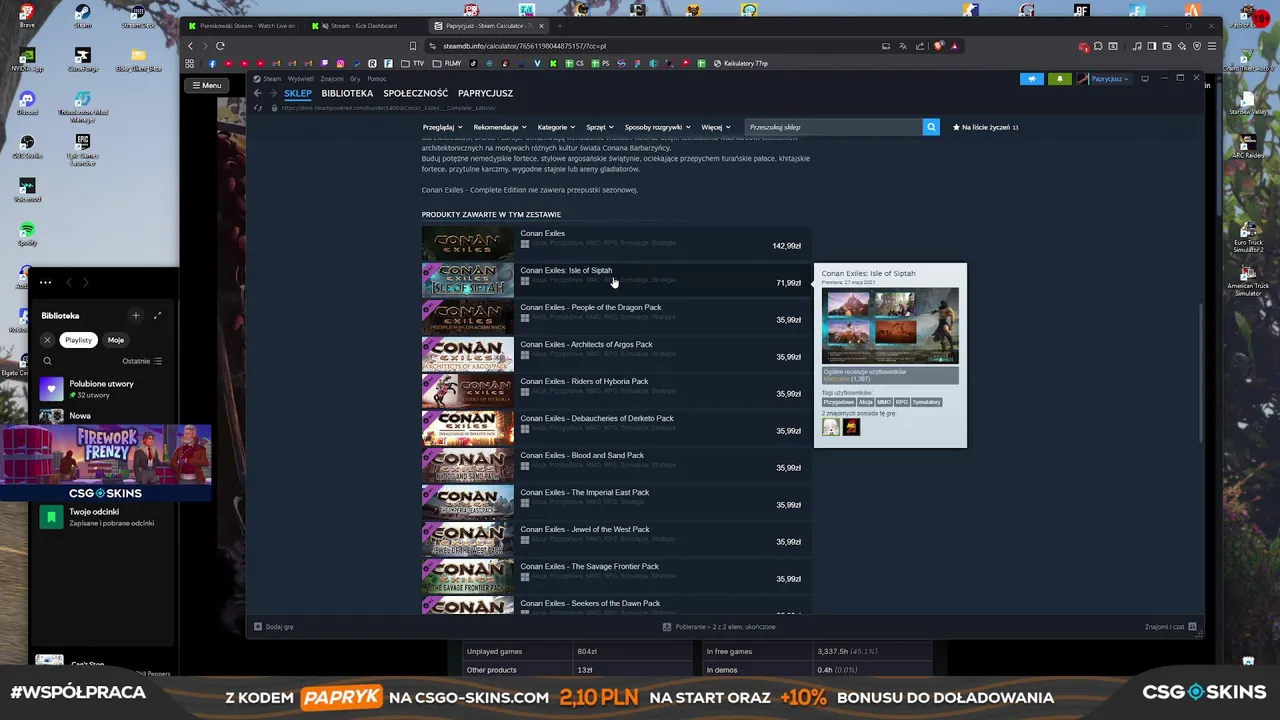The image size is (1280, 720).
Task: Open the Znajomi menu
Action: [332, 79]
